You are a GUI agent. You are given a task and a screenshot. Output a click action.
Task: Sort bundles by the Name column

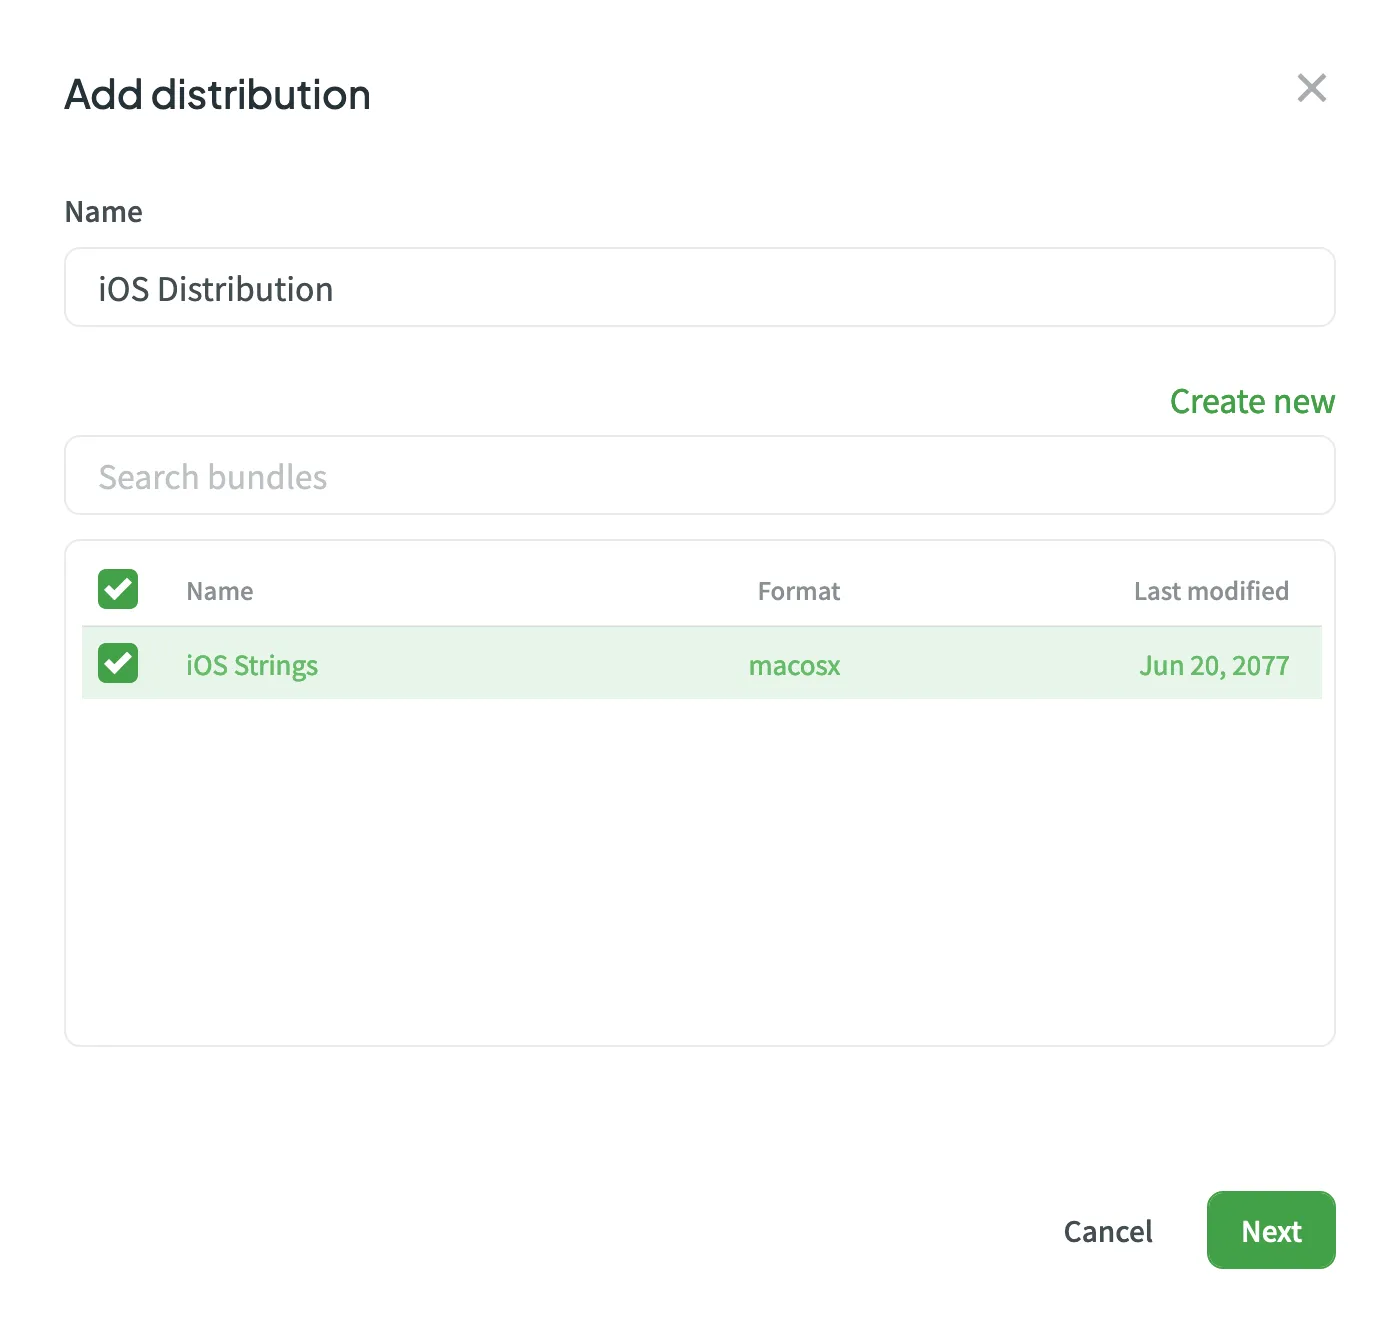tap(218, 591)
